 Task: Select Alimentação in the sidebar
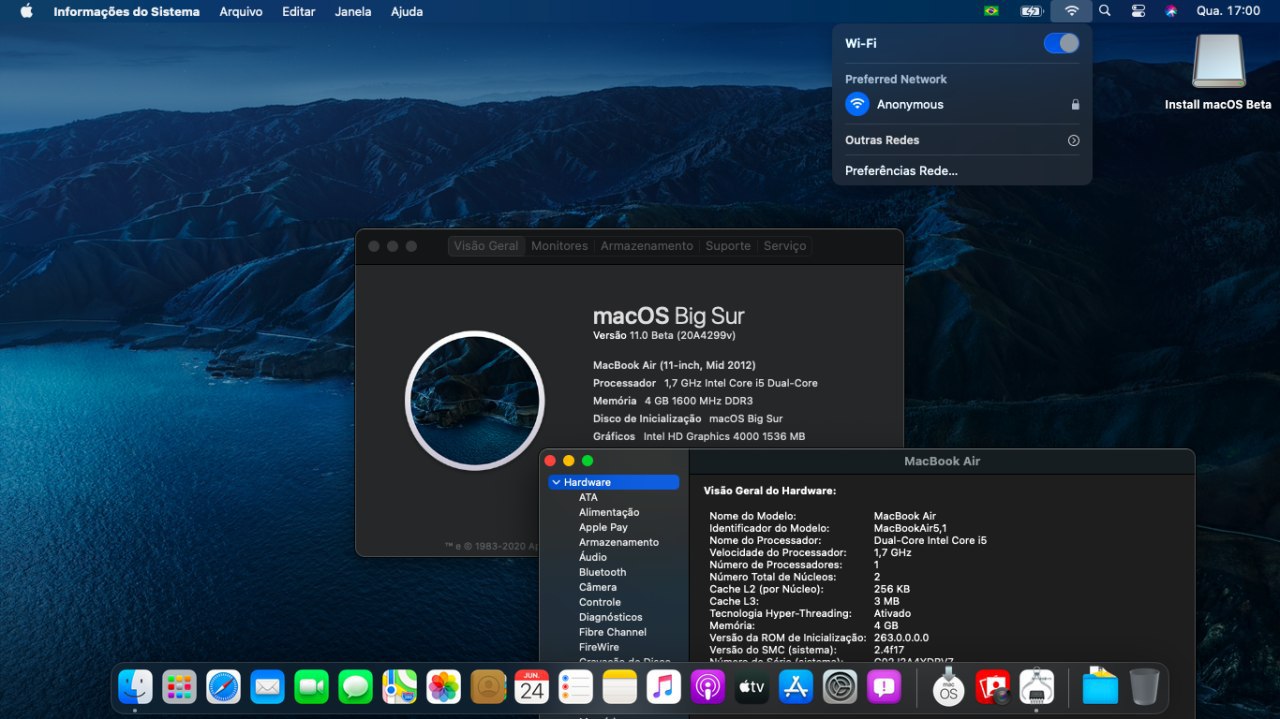point(609,512)
